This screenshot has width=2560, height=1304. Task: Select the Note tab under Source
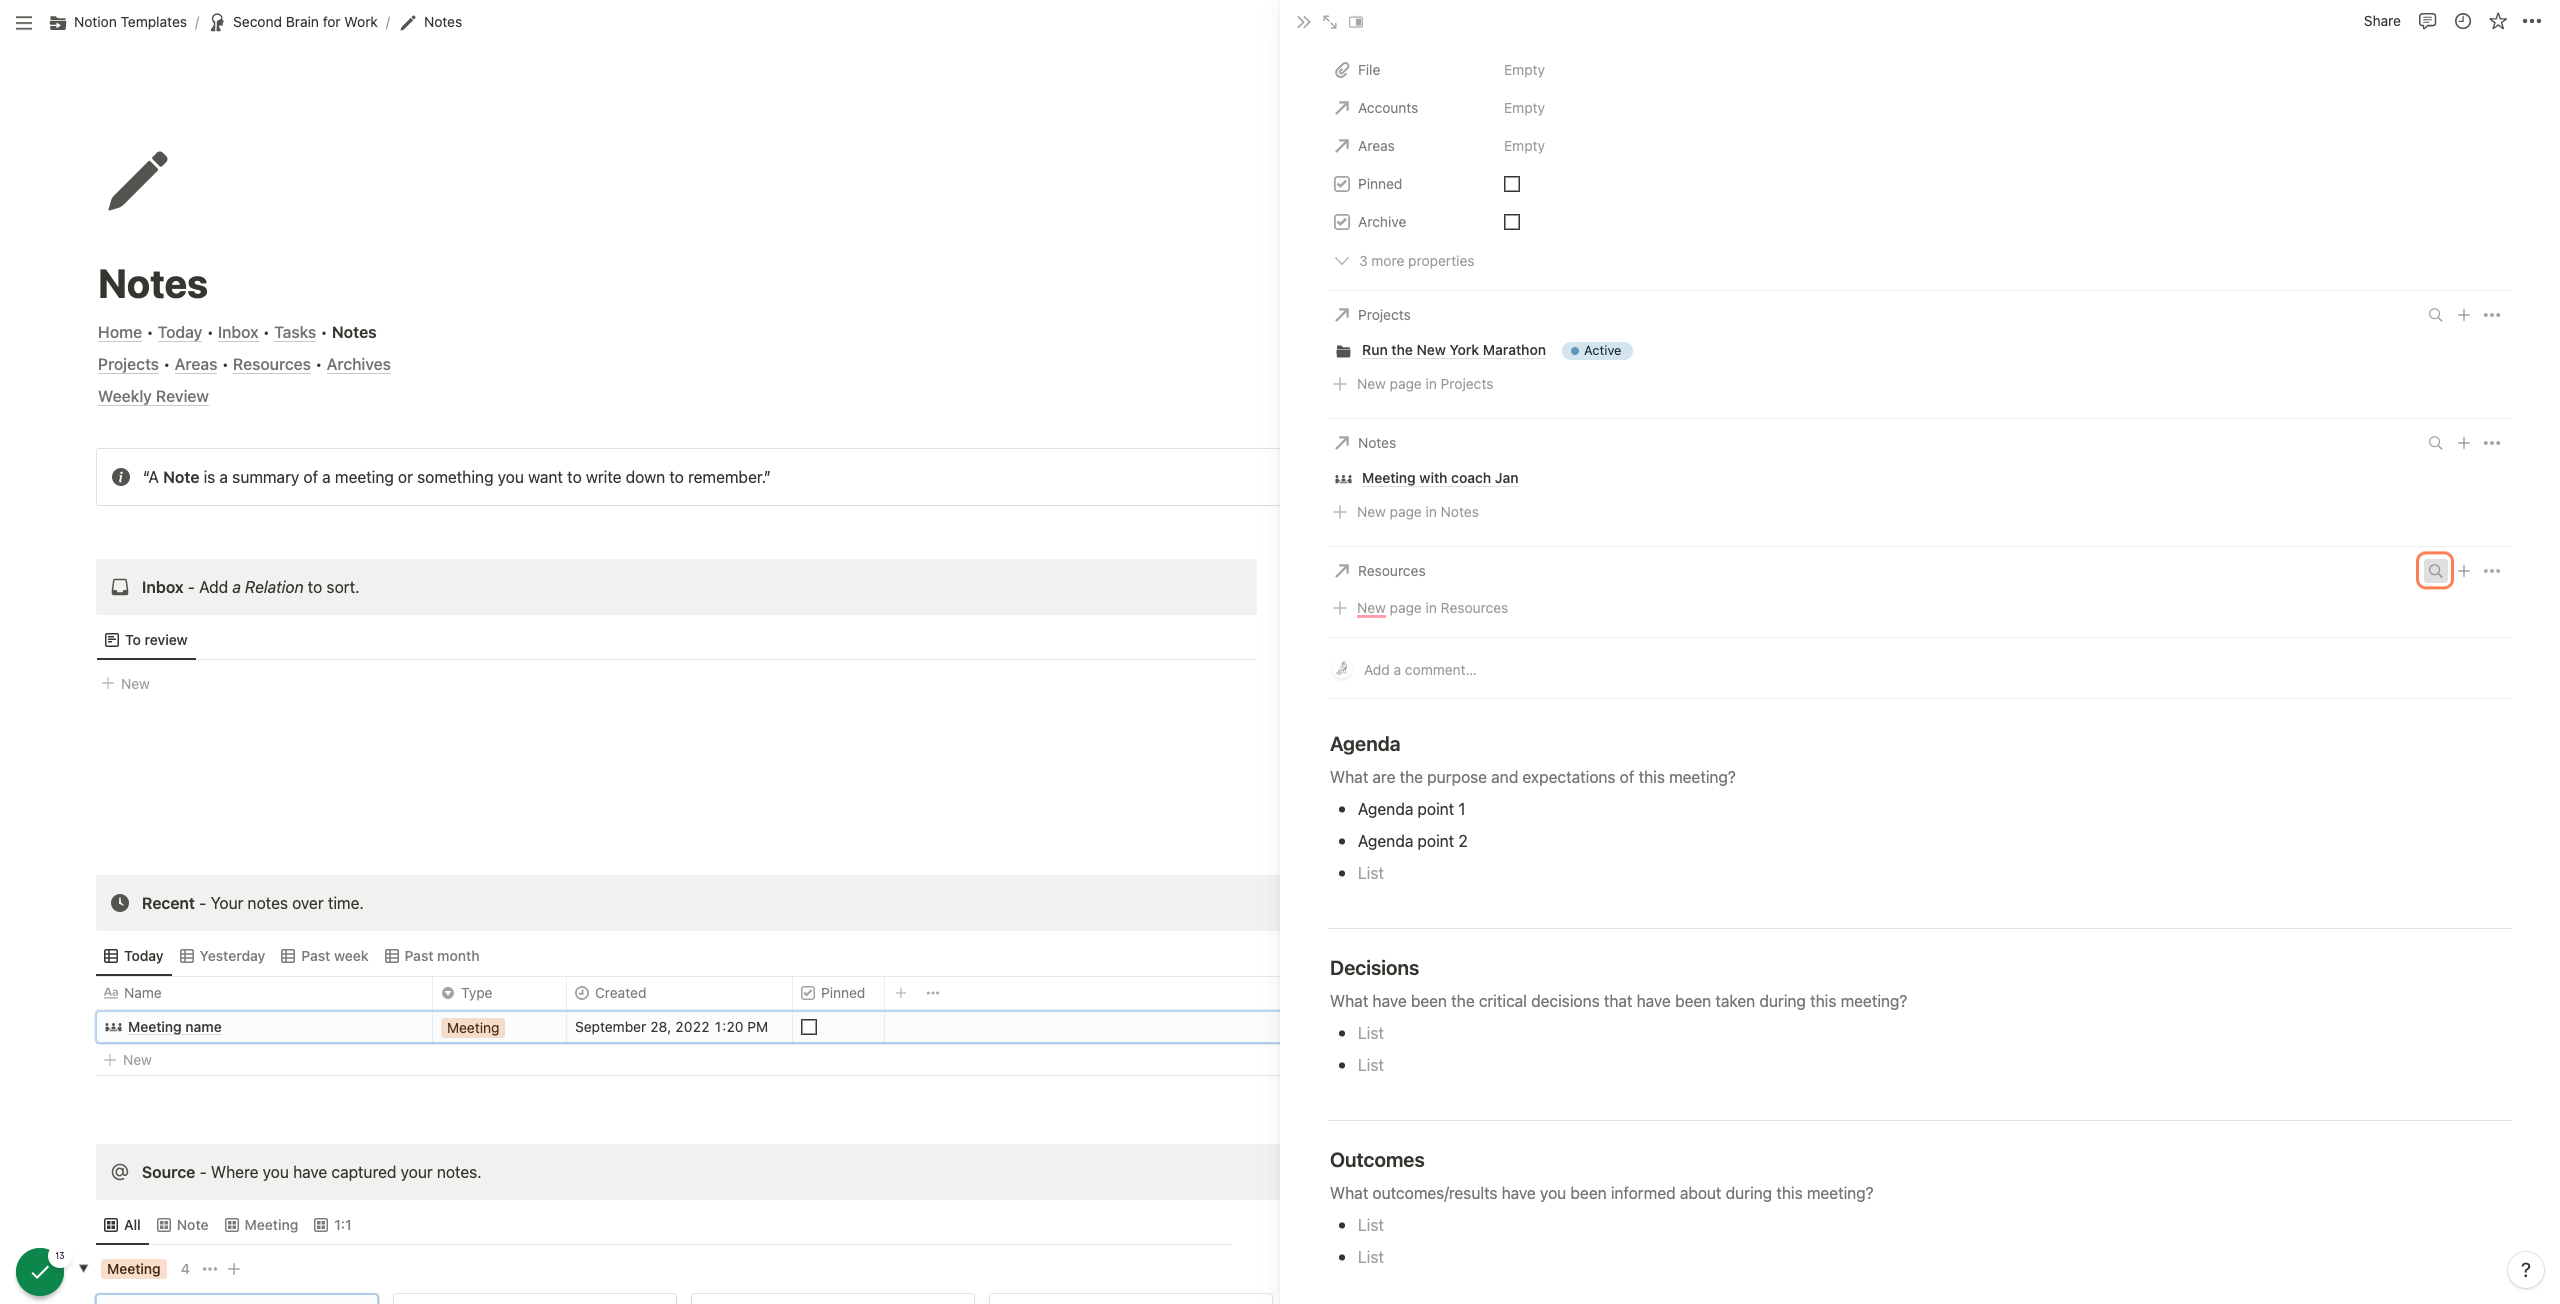coord(183,1225)
